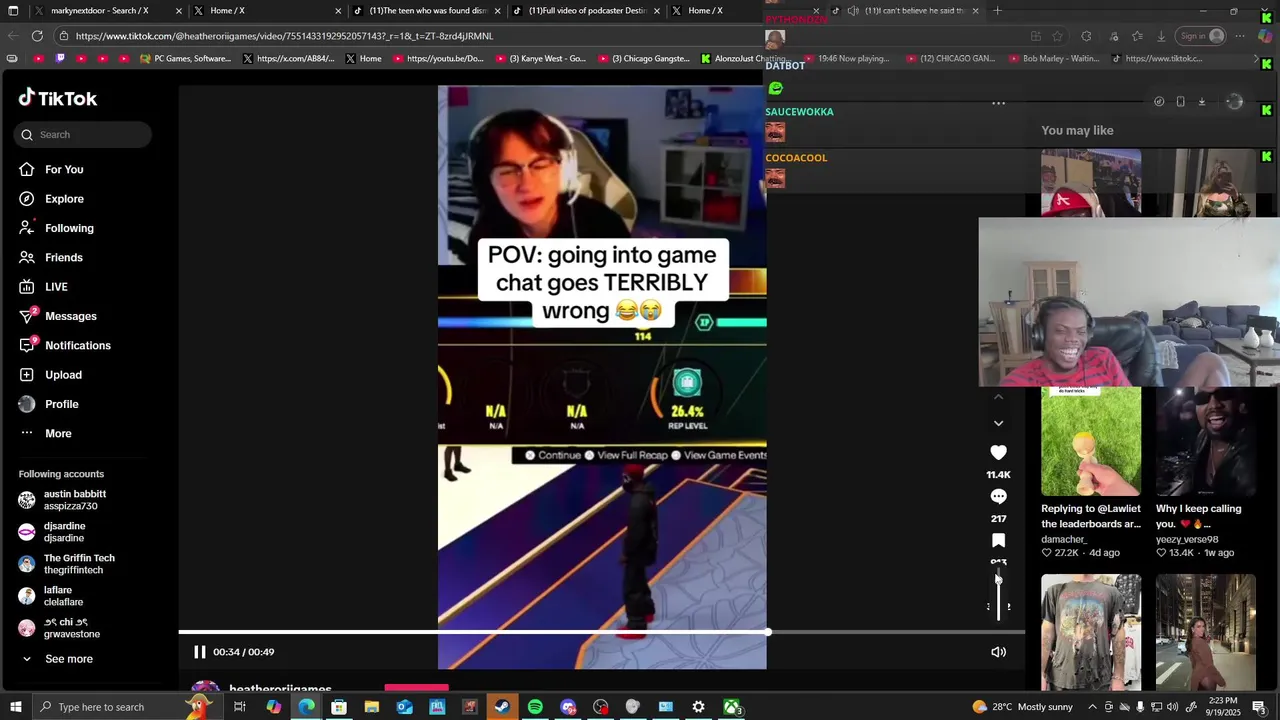The image size is (1280, 720).
Task: Open Spotify from the taskbar
Action: point(535,707)
